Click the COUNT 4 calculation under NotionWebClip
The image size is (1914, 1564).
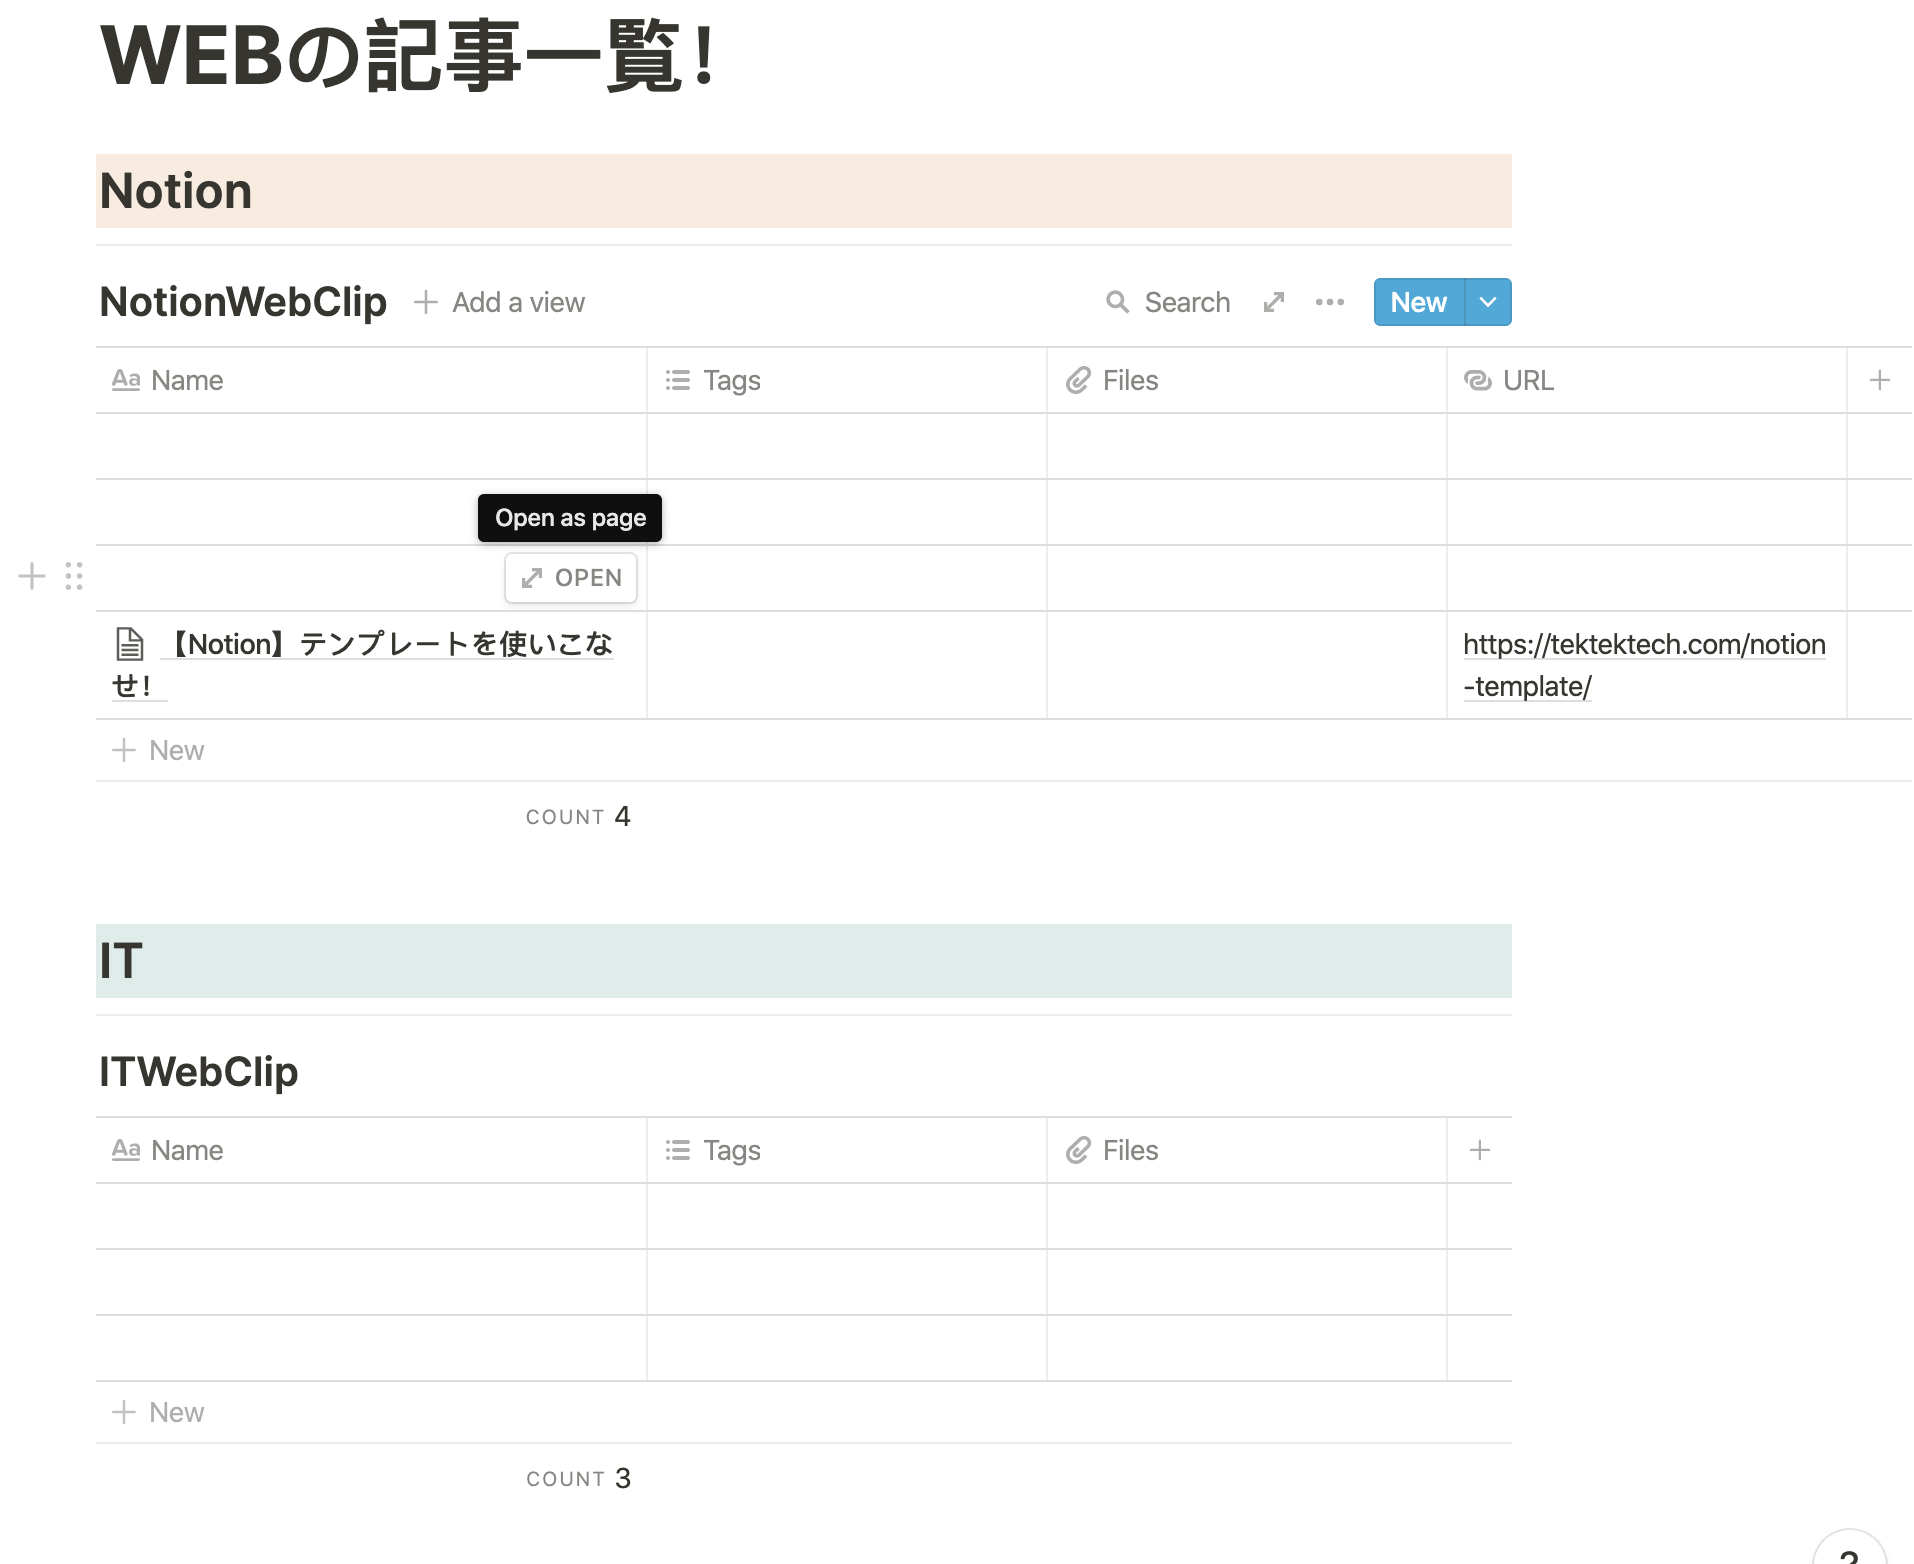click(578, 816)
